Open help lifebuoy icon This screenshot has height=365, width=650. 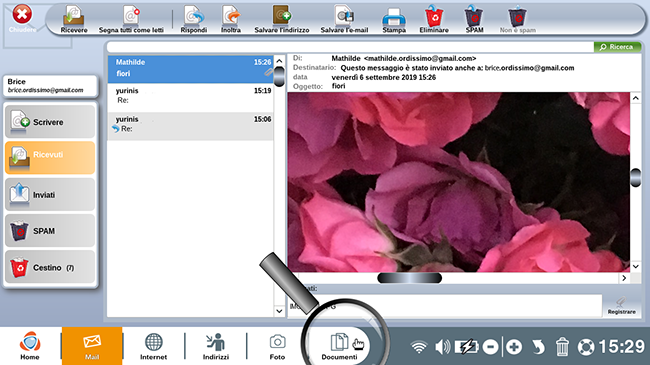click(586, 347)
